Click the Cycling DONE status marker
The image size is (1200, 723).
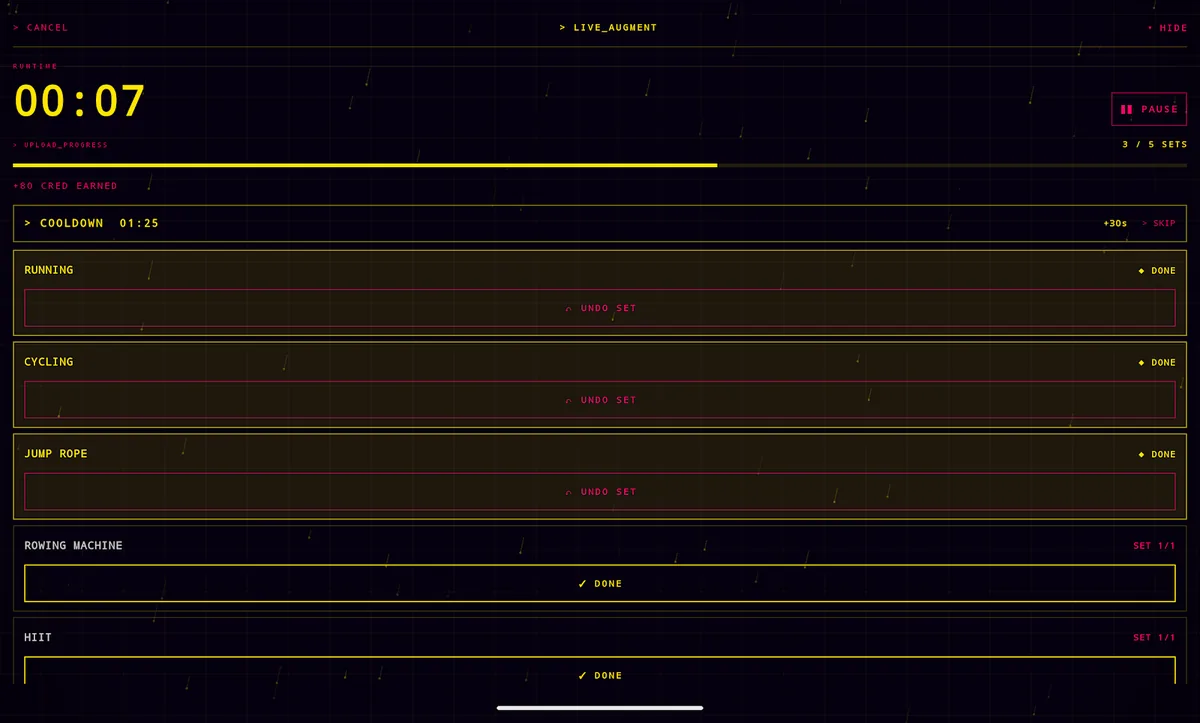1157,363
